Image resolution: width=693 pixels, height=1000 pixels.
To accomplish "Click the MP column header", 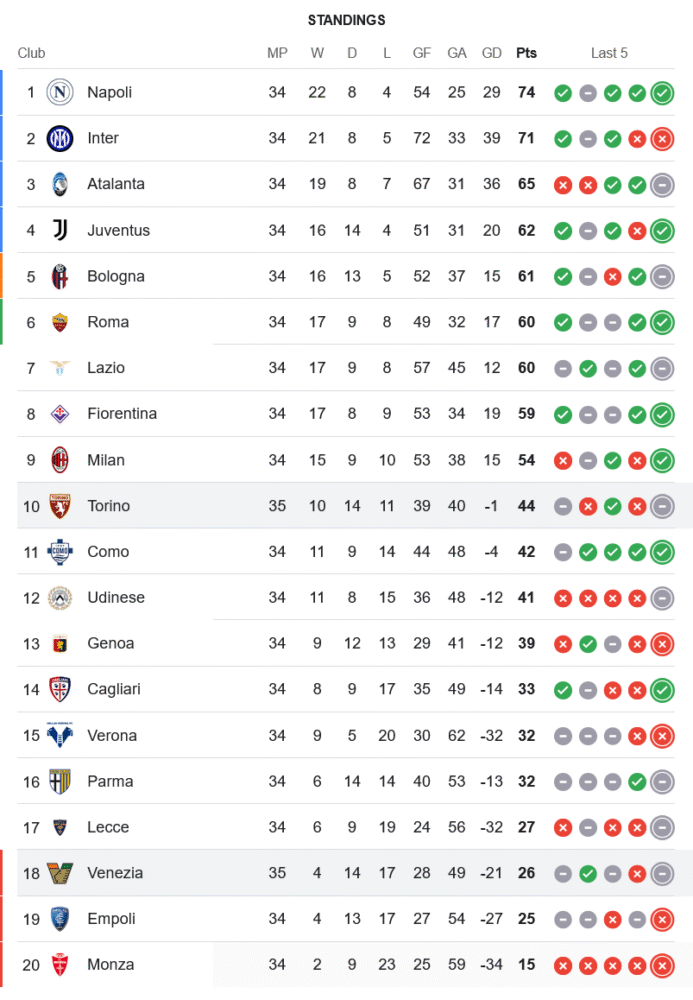I will pyautogui.click(x=277, y=53).
